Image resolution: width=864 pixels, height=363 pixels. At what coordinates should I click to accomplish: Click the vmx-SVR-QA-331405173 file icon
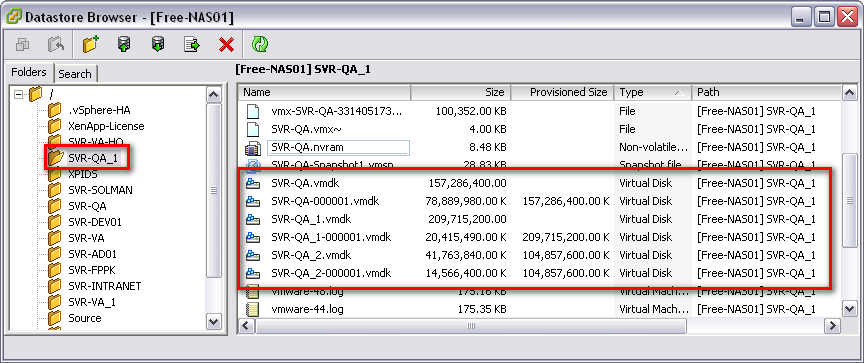click(252, 111)
